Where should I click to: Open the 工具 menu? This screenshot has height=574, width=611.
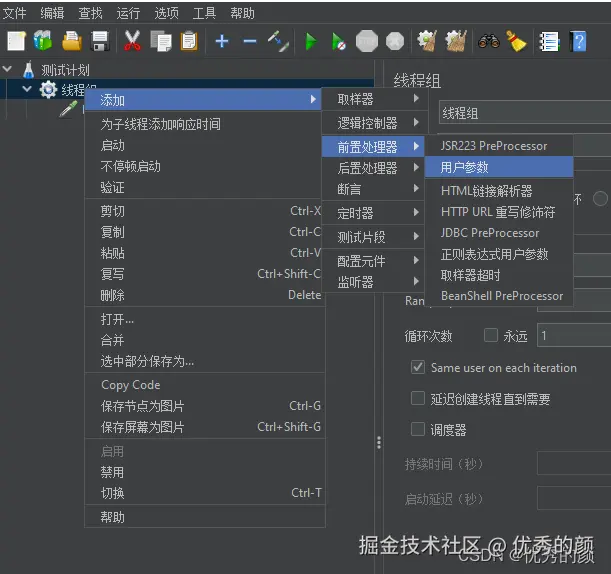click(x=204, y=13)
